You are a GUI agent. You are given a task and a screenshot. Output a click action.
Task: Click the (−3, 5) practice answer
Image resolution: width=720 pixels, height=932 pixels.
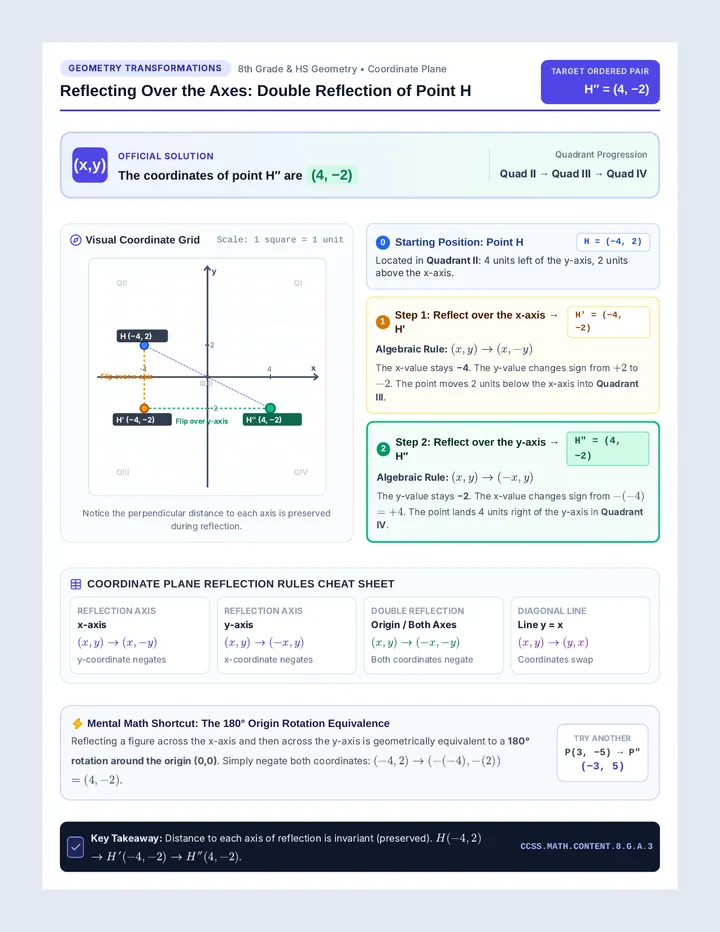602,766
